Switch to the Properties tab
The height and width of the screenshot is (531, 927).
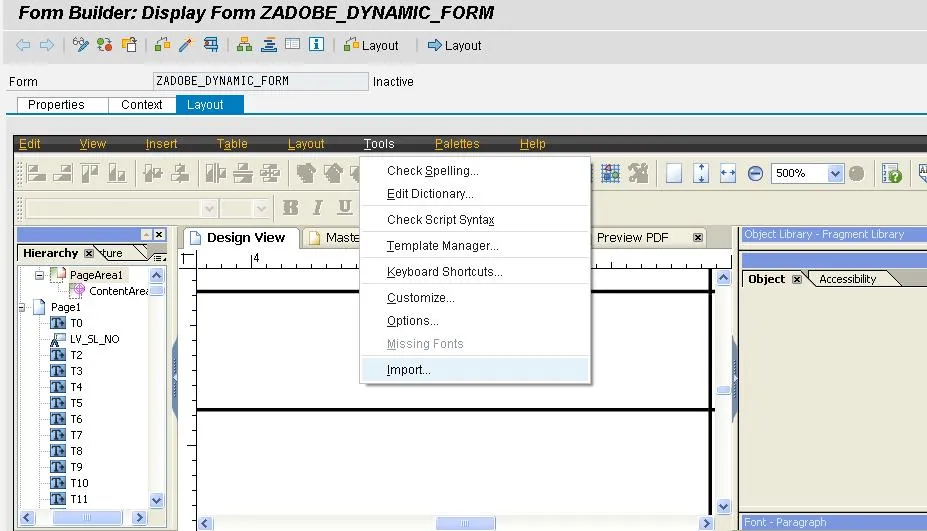coord(57,105)
